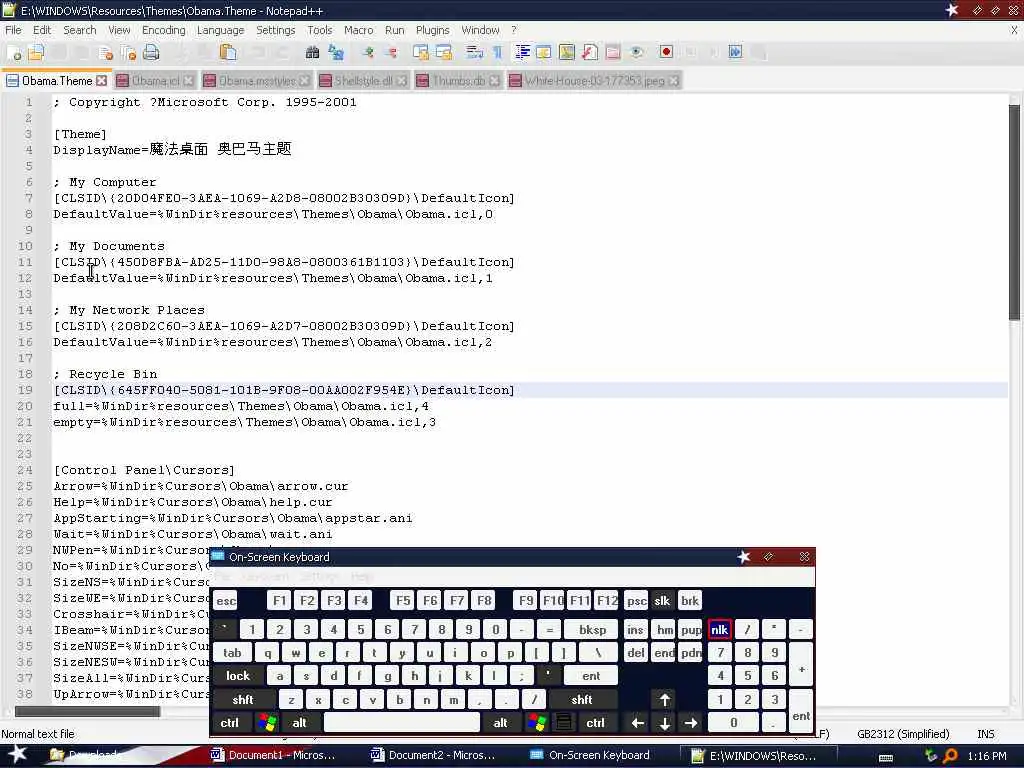Viewport: 1024px width, 768px height.
Task: Toggle Show All Characters pilcrow icon
Action: pyautogui.click(x=498, y=53)
